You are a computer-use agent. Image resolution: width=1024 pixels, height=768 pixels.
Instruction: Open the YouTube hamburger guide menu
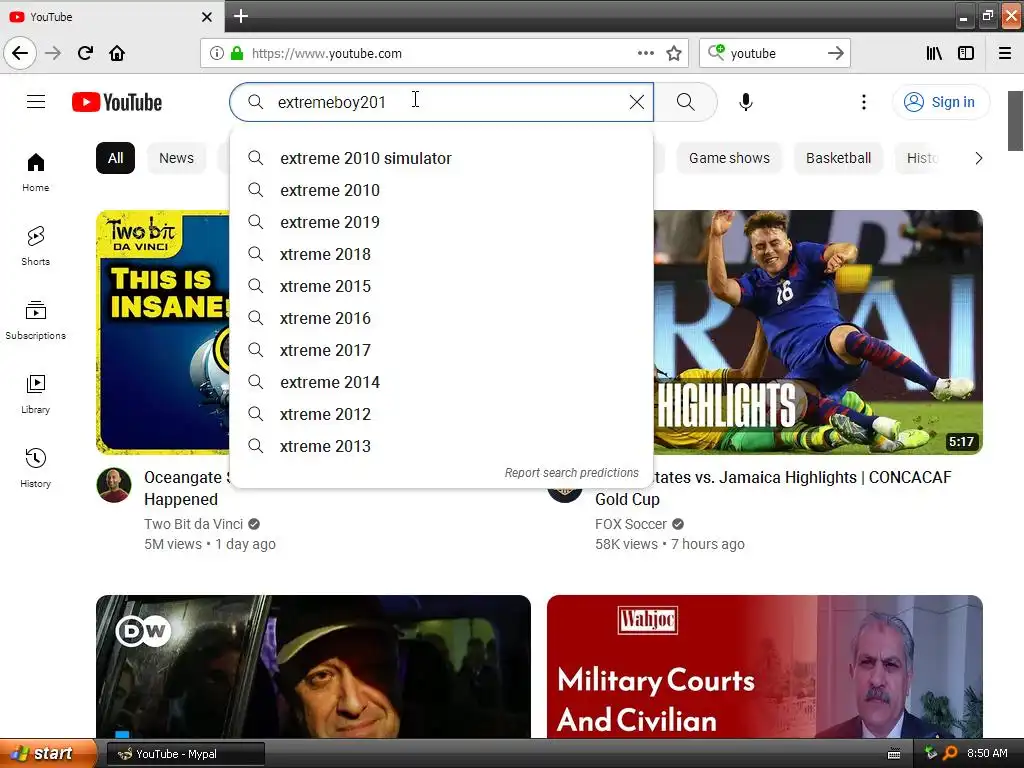click(x=36, y=102)
